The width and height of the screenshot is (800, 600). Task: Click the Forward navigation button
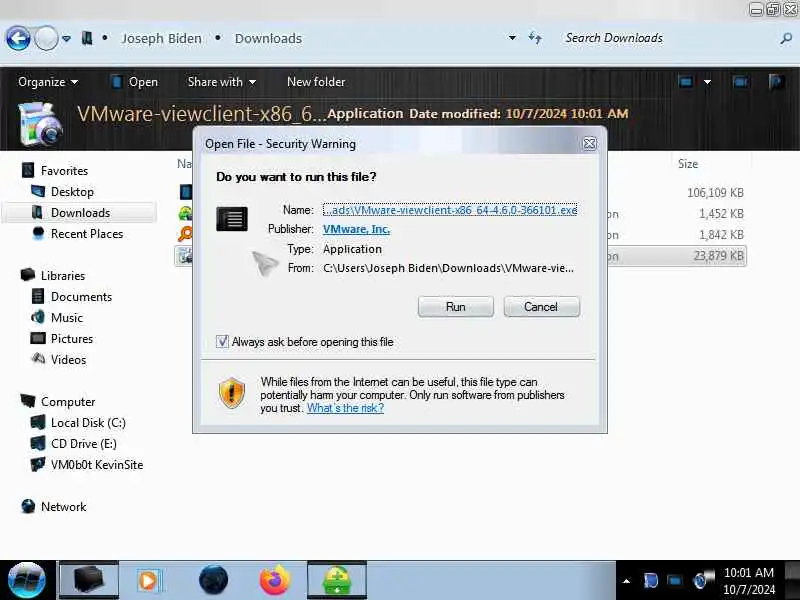pyautogui.click(x=46, y=38)
